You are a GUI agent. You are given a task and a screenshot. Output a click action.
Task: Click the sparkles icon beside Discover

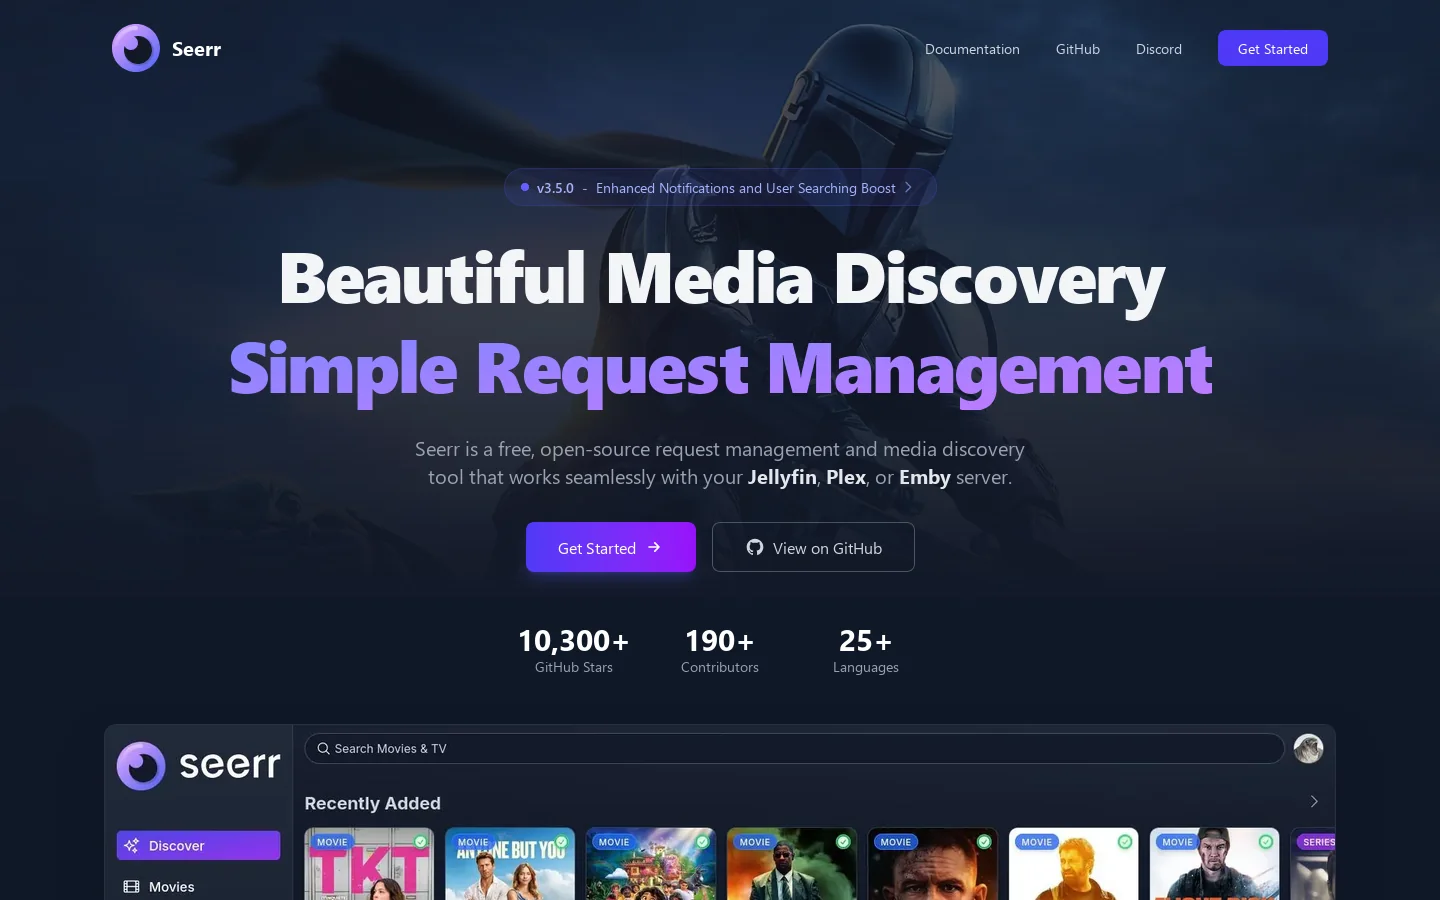131,845
